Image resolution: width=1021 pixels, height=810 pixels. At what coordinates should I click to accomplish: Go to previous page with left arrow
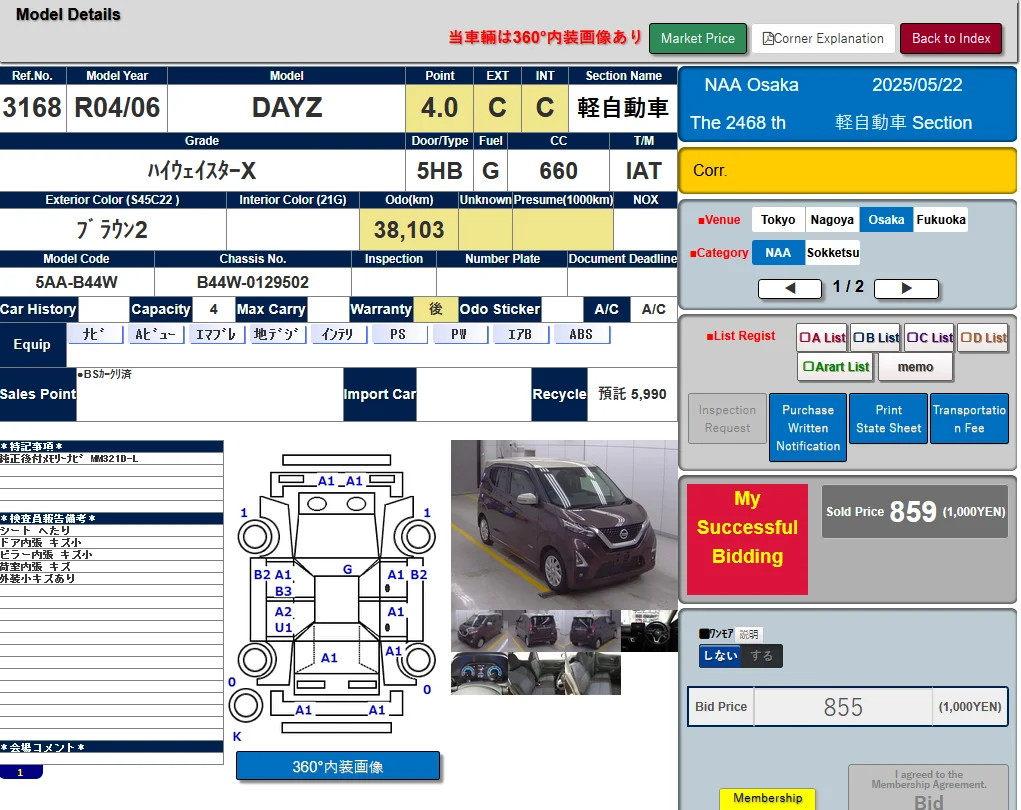pos(790,288)
